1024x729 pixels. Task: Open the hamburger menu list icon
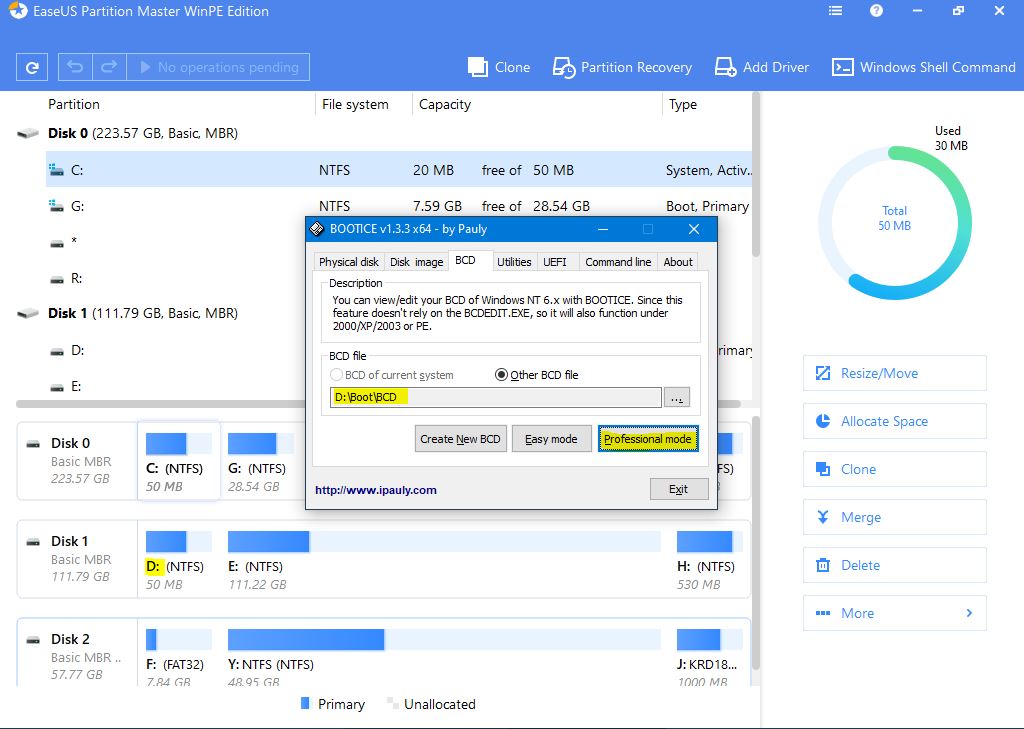[x=836, y=12]
